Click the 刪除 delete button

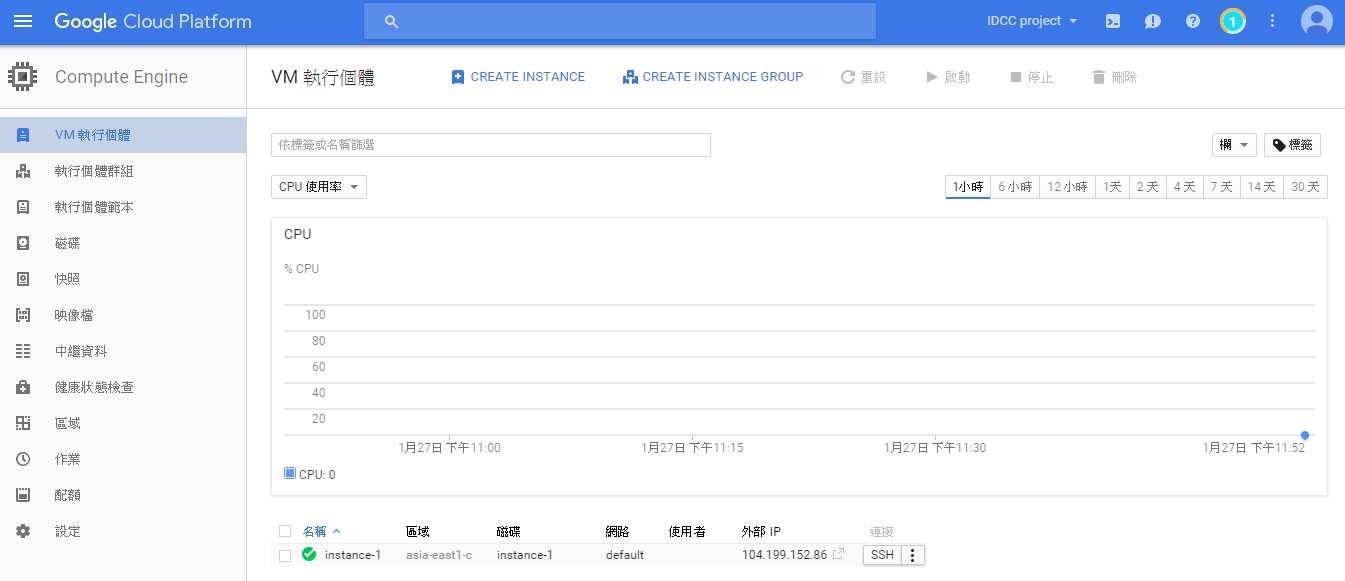pyautogui.click(x=1114, y=77)
